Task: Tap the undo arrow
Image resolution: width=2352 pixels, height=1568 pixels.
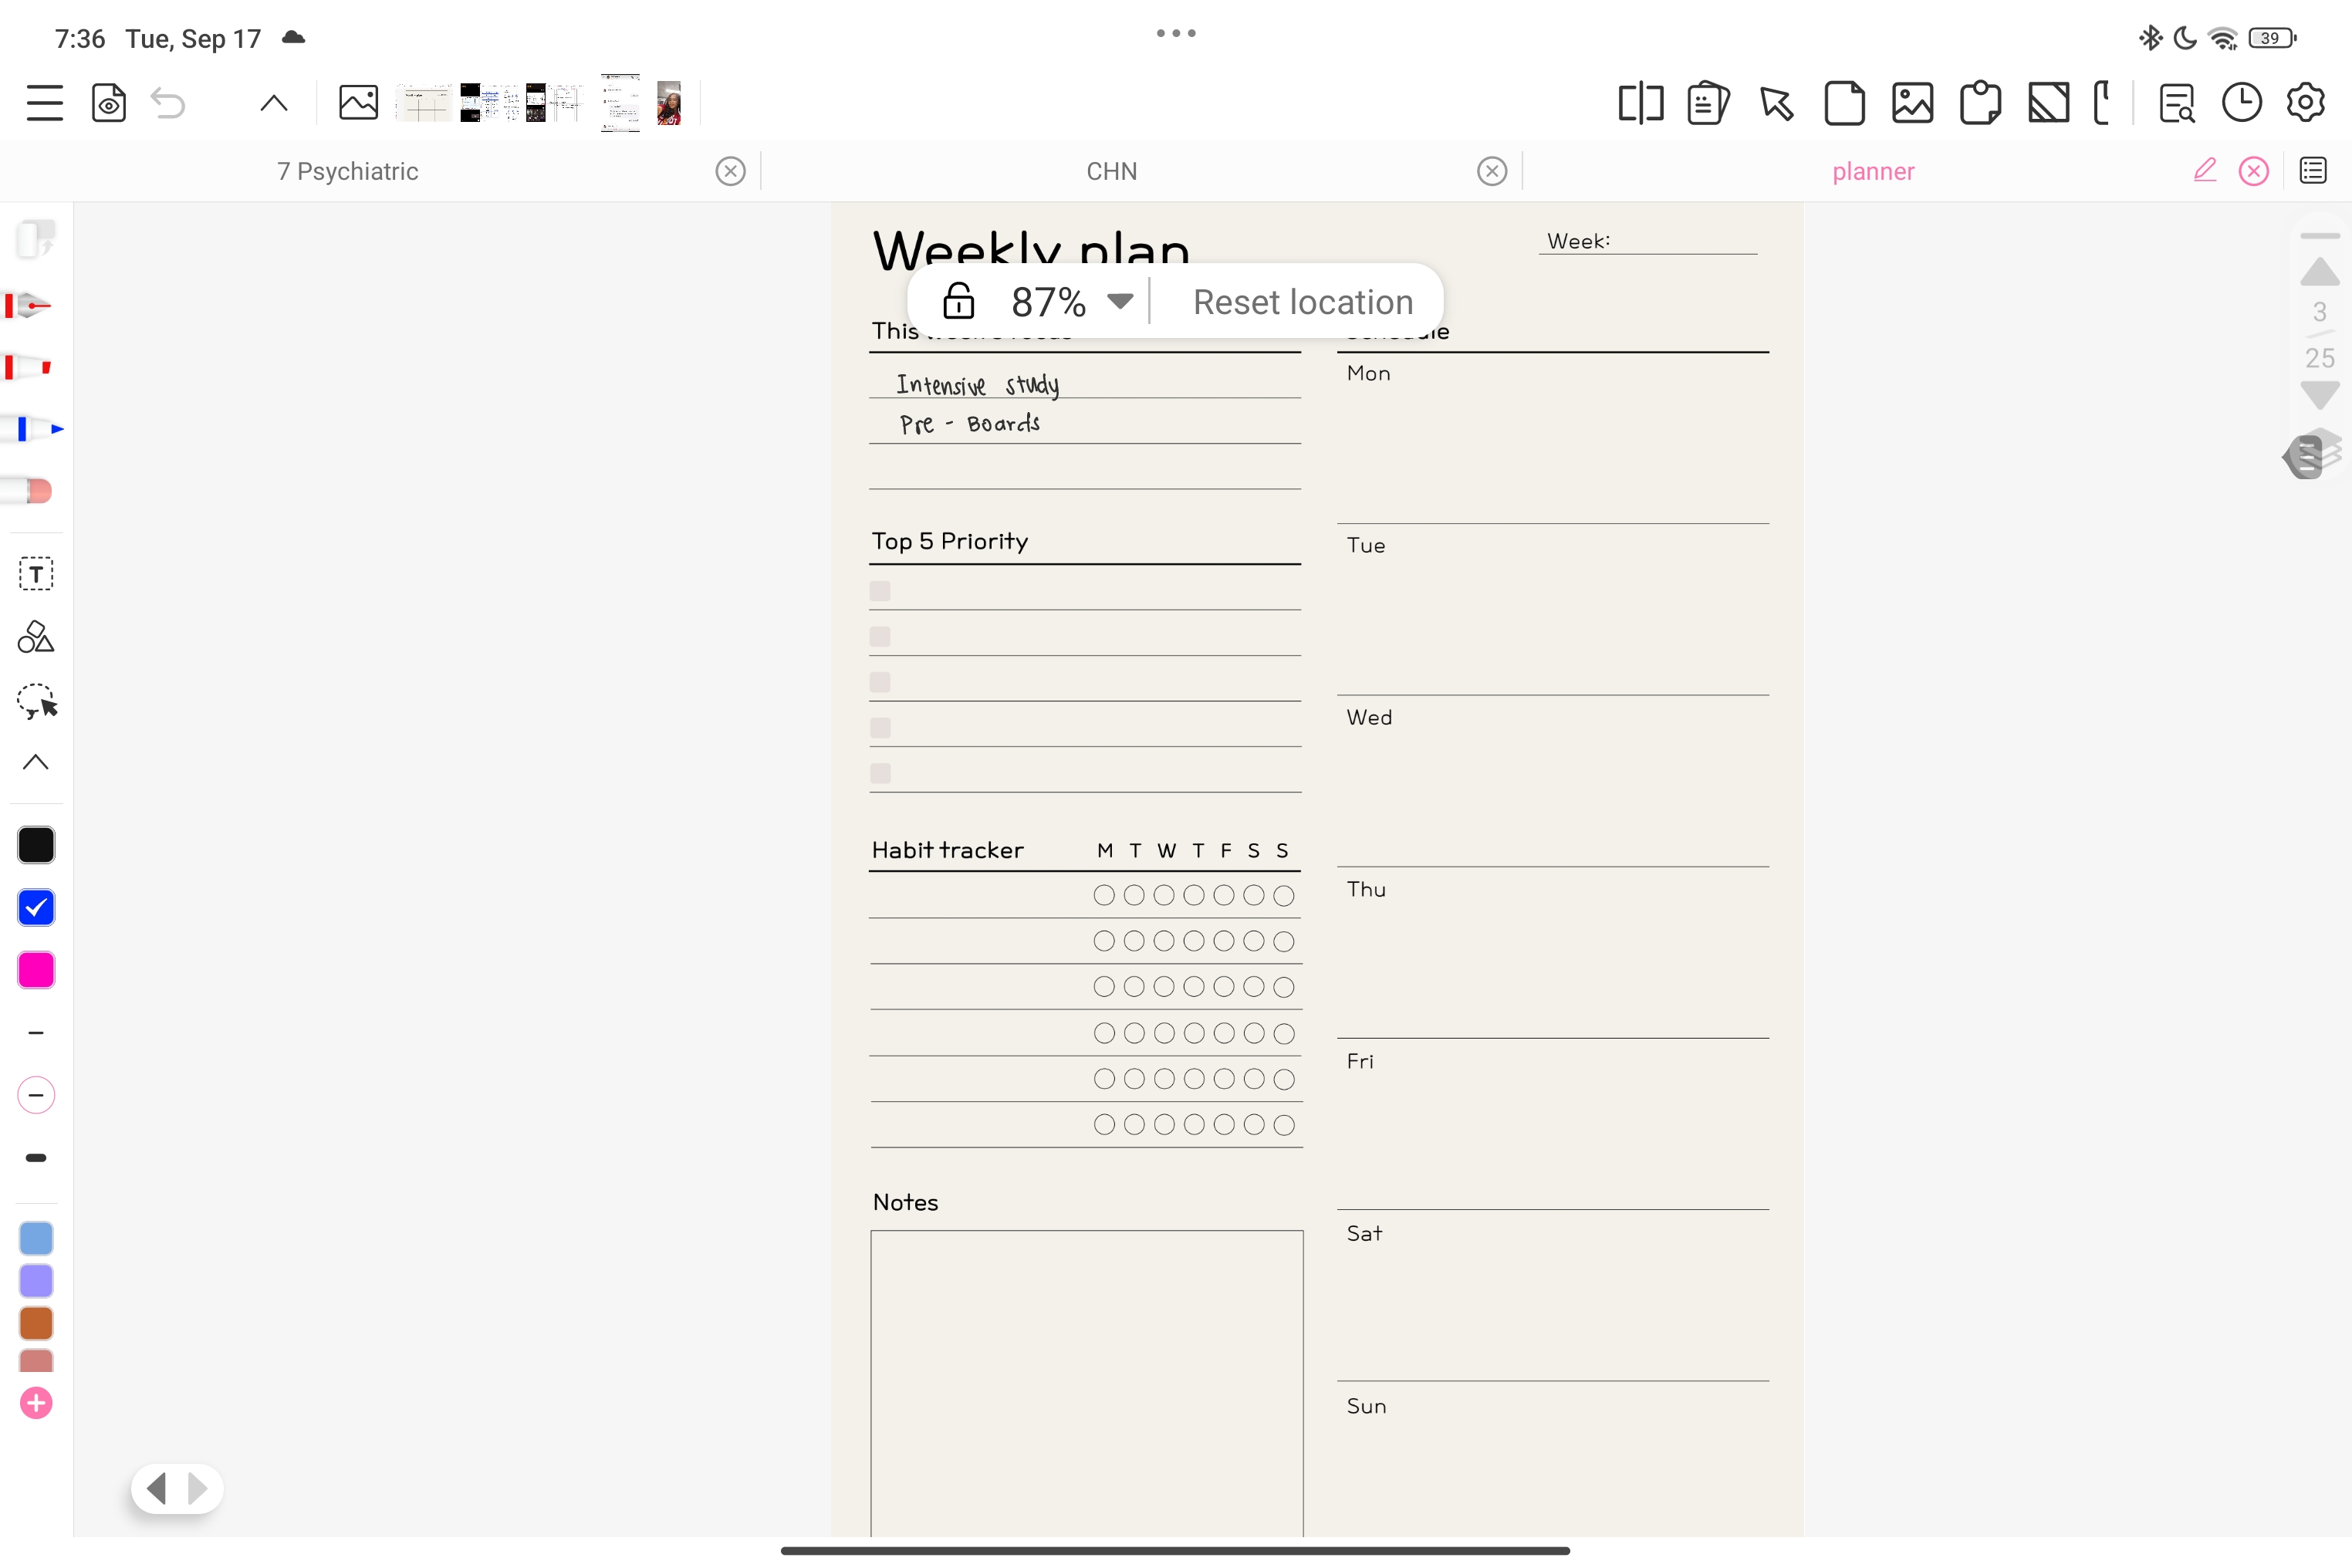Action: pyautogui.click(x=168, y=103)
